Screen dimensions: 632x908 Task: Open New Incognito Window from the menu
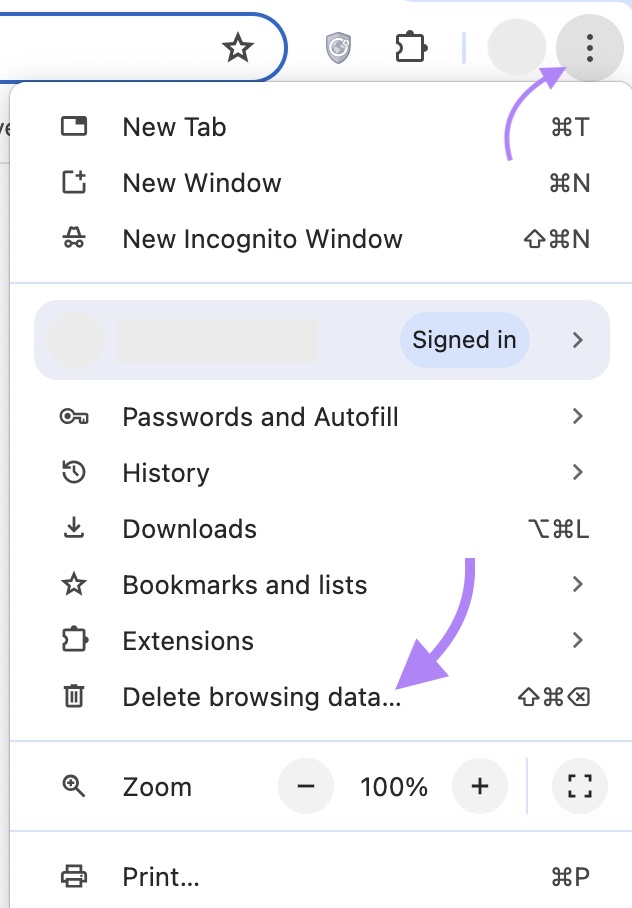pyautogui.click(x=262, y=239)
